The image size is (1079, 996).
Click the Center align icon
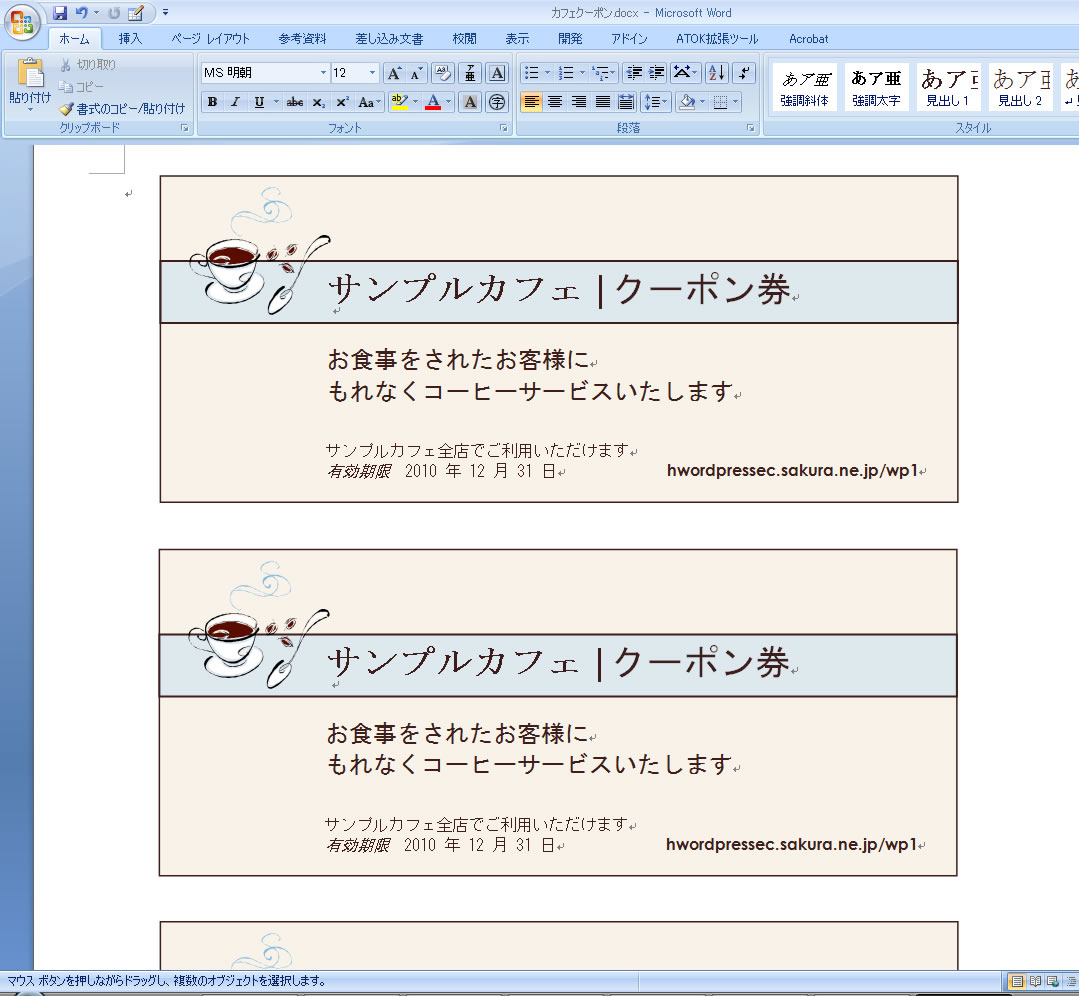(x=555, y=102)
